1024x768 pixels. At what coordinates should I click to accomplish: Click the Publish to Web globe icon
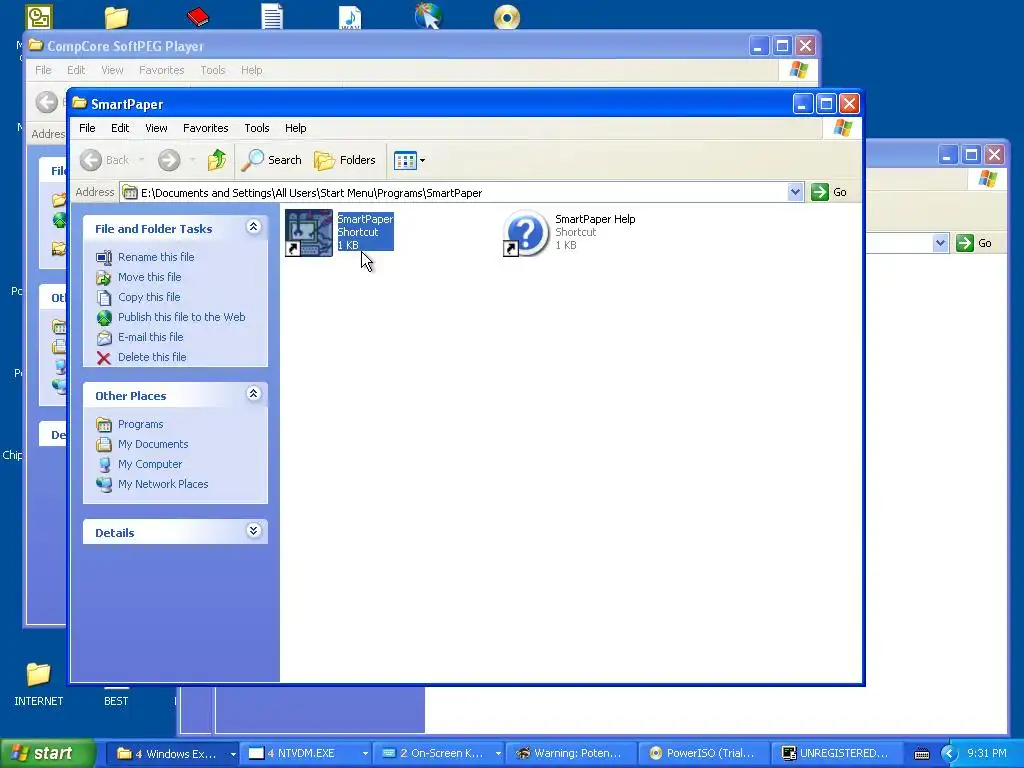(x=104, y=317)
